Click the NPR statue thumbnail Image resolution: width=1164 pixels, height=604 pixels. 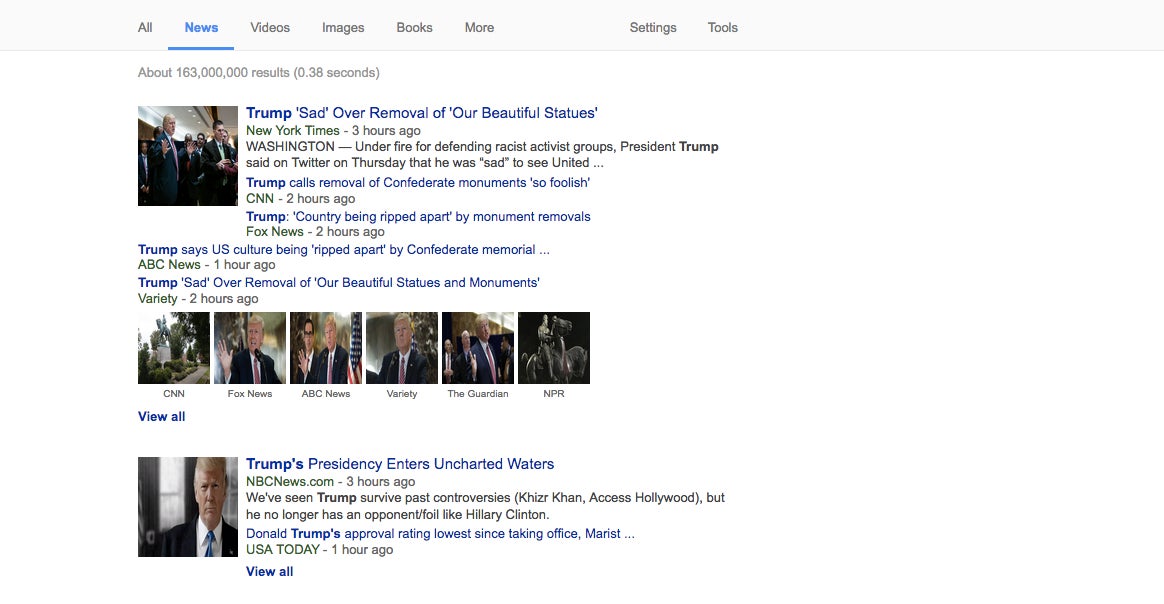(x=554, y=348)
